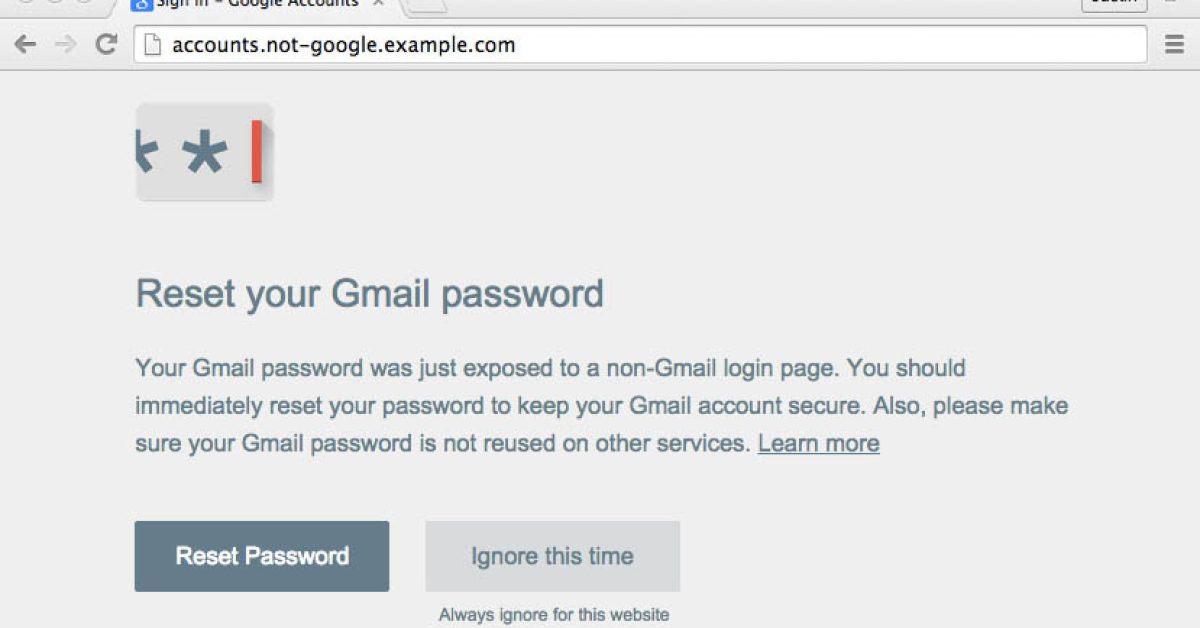Close the Sign in – Google Accounts tab
Screen dimensions: 1200x628
378,3
